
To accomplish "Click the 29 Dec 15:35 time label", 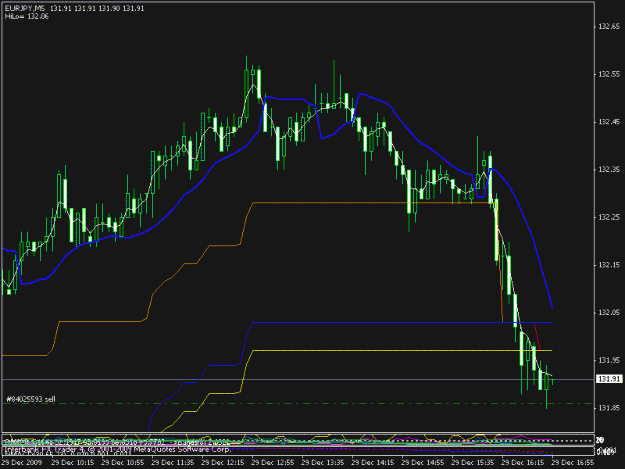I will pos(473,463).
